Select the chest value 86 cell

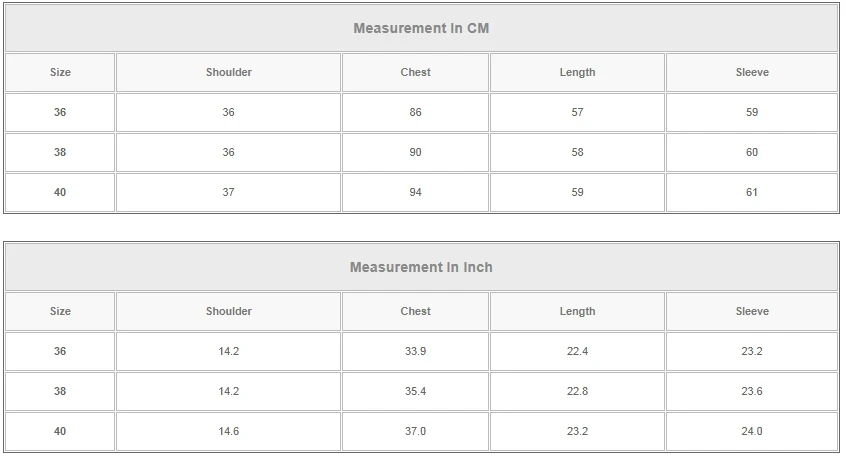click(x=415, y=112)
